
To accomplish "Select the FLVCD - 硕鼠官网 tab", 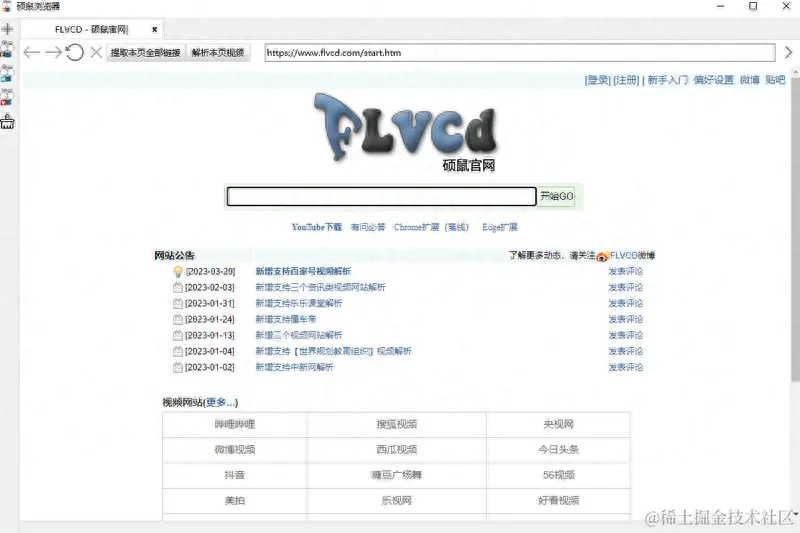I will [92, 30].
